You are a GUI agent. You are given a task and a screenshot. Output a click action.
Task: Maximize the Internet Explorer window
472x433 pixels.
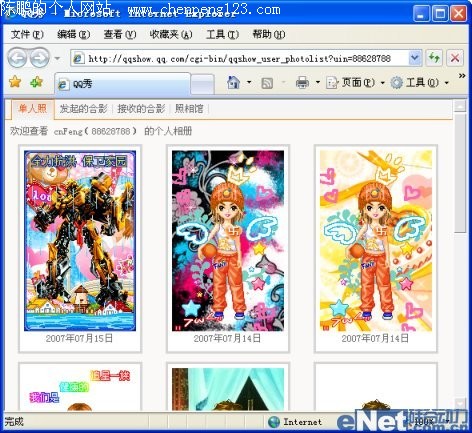[440, 14]
